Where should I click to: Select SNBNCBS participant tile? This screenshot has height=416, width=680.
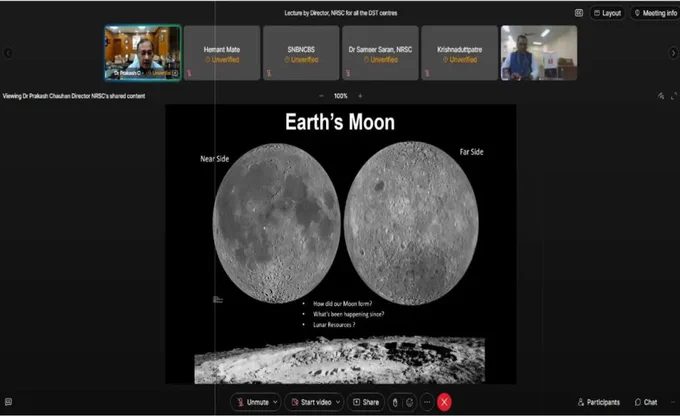click(x=301, y=52)
